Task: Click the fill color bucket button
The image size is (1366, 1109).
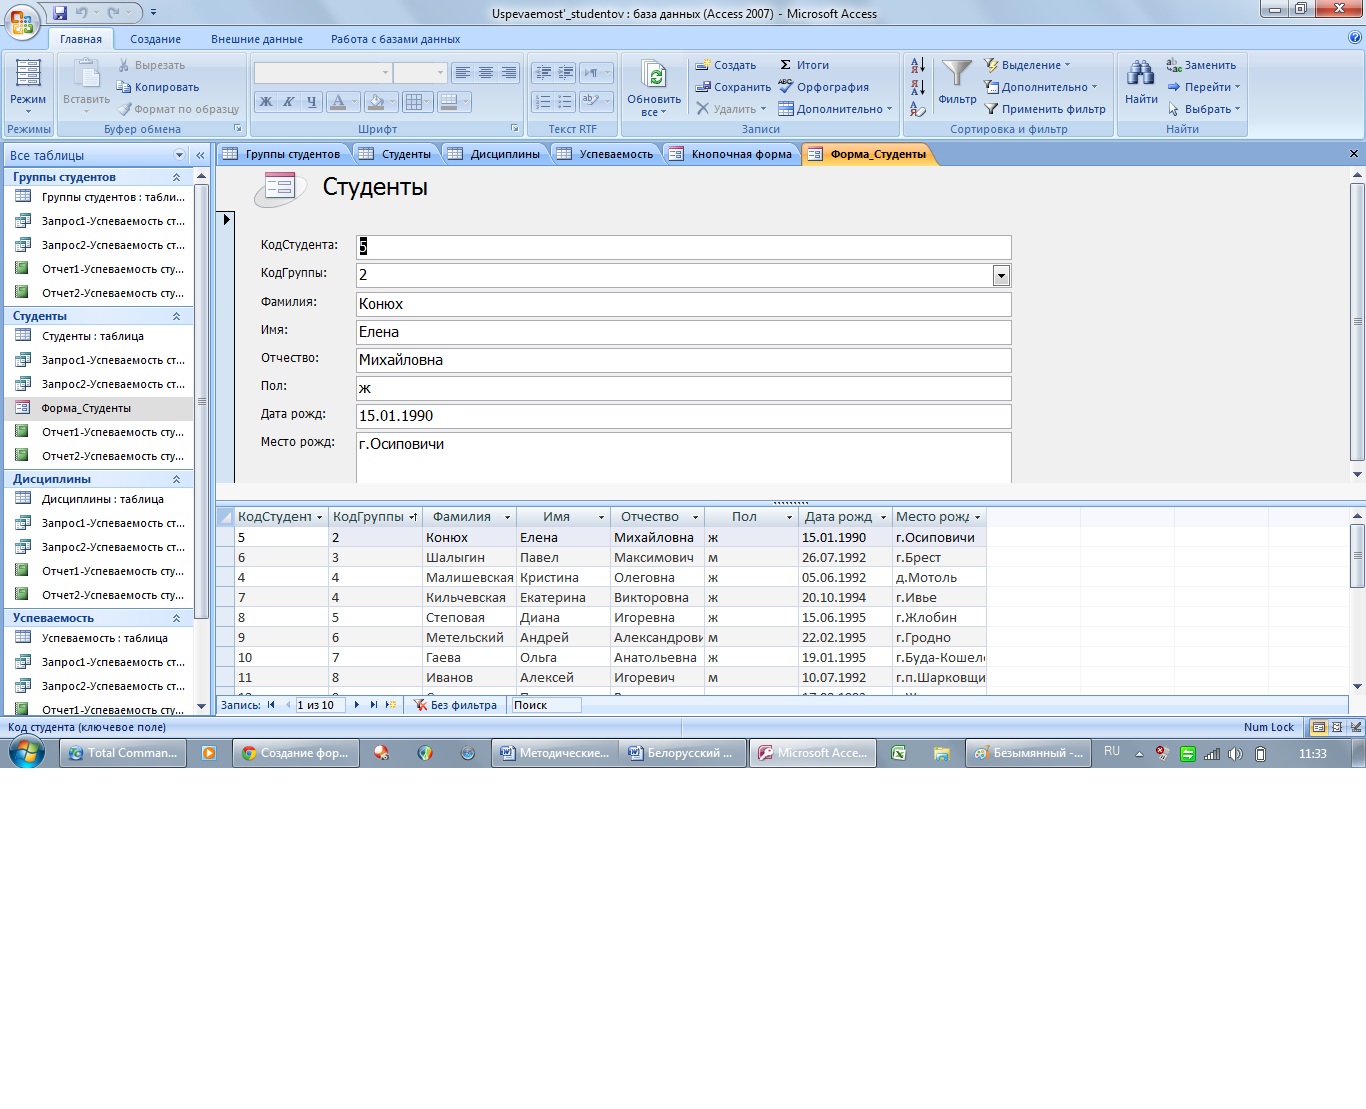Action: point(375,102)
